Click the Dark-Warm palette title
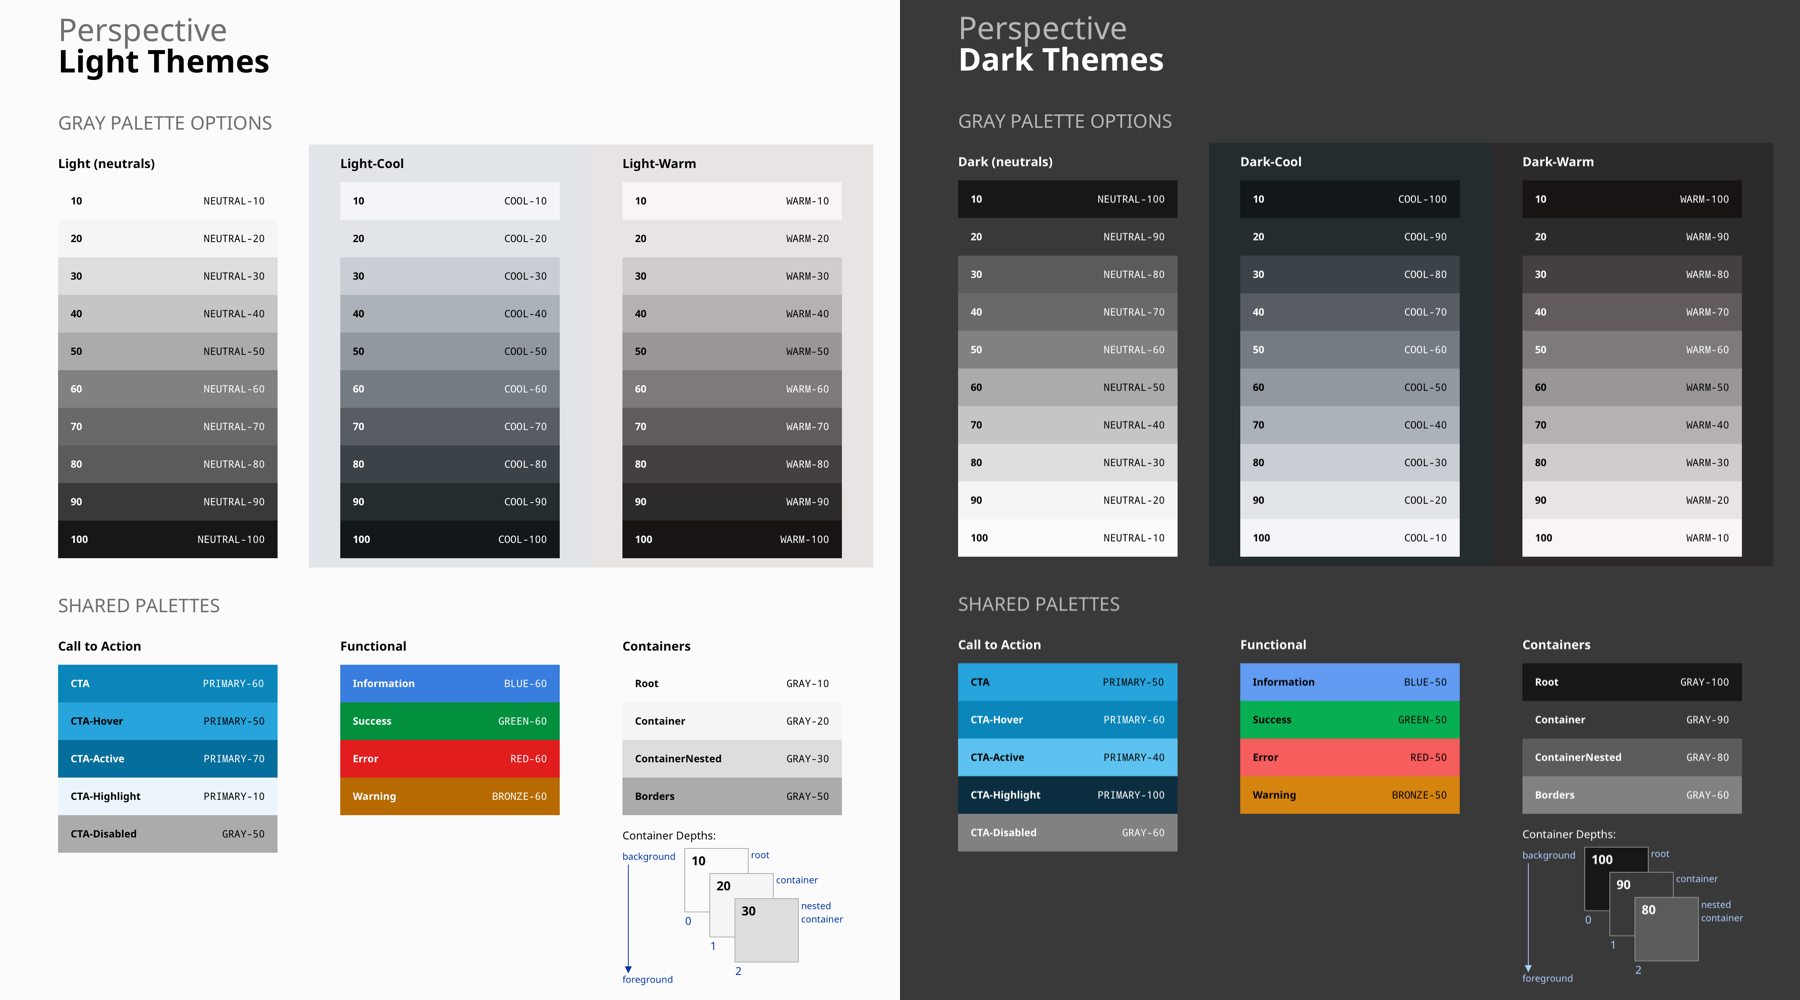The height and width of the screenshot is (1000, 1800). [1558, 162]
